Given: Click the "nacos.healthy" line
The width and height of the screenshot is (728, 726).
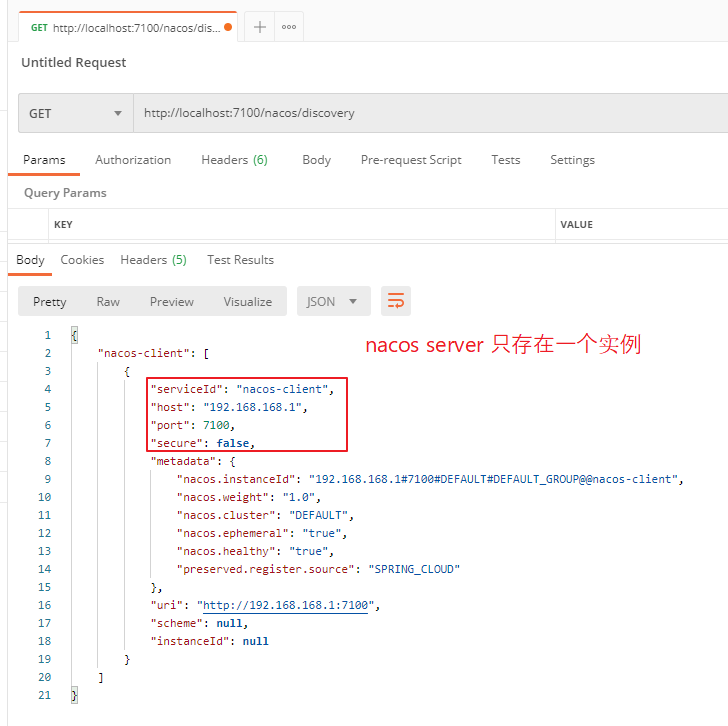Looking at the screenshot, I should pyautogui.click(x=255, y=551).
